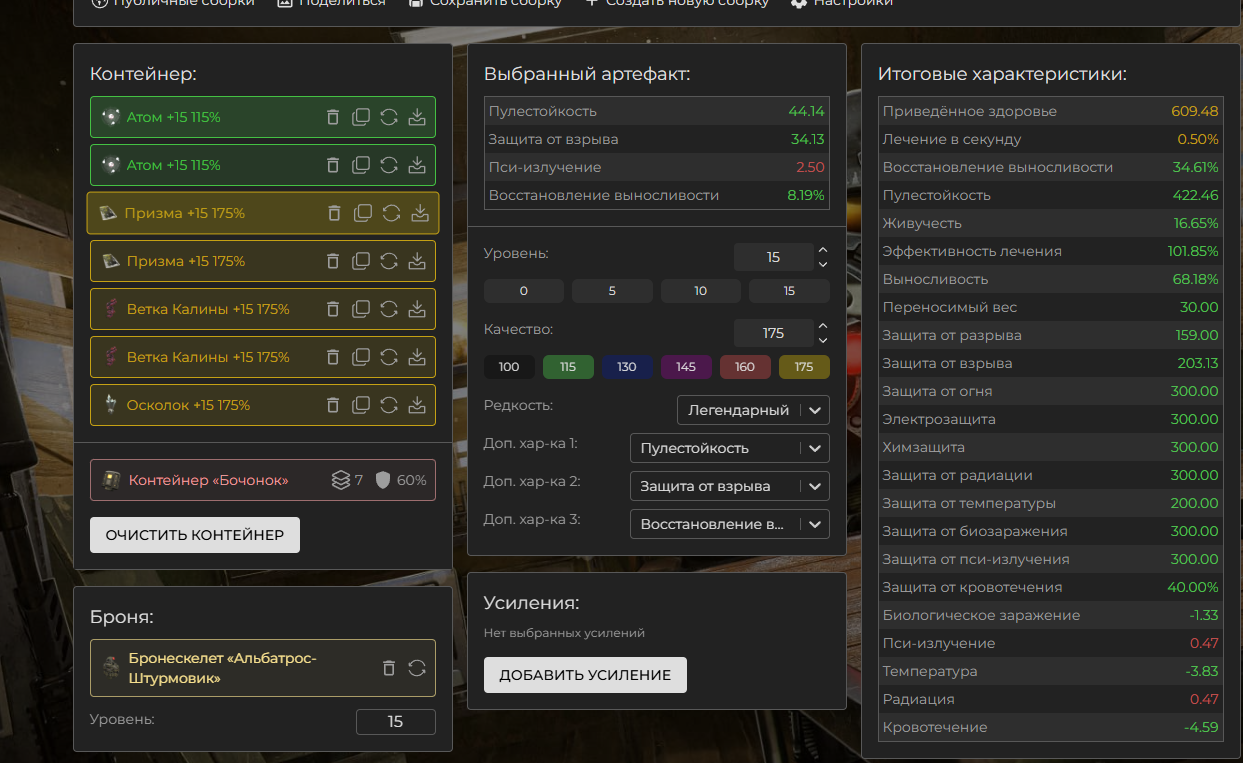
Task: Increase Качество with the up arrow
Action: (823, 326)
